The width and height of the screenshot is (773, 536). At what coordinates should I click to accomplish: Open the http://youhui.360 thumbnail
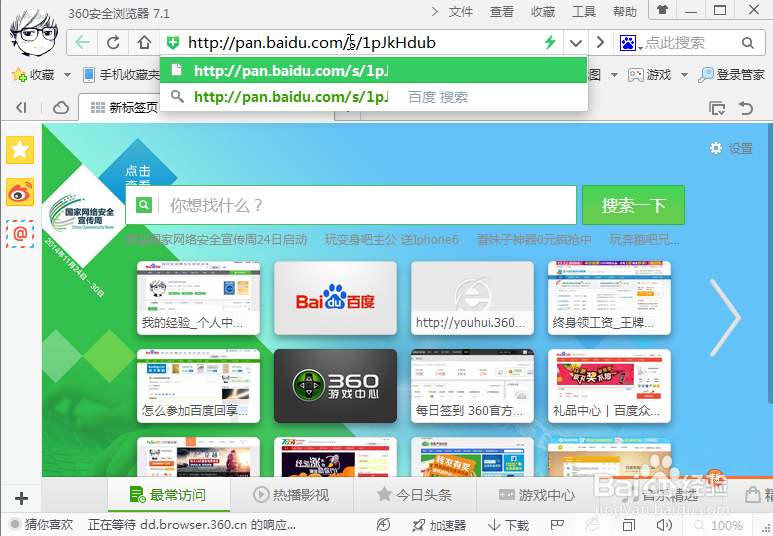click(473, 298)
